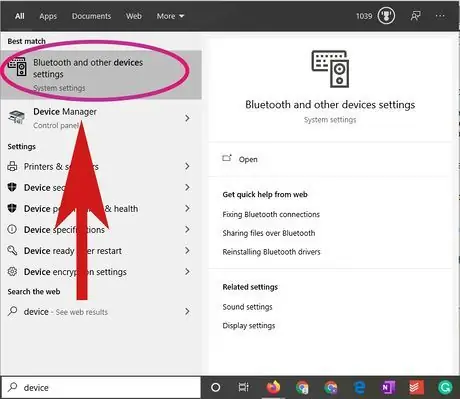Click the Printers & scanners printer icon
The height and width of the screenshot is (399, 460).
pos(12,166)
